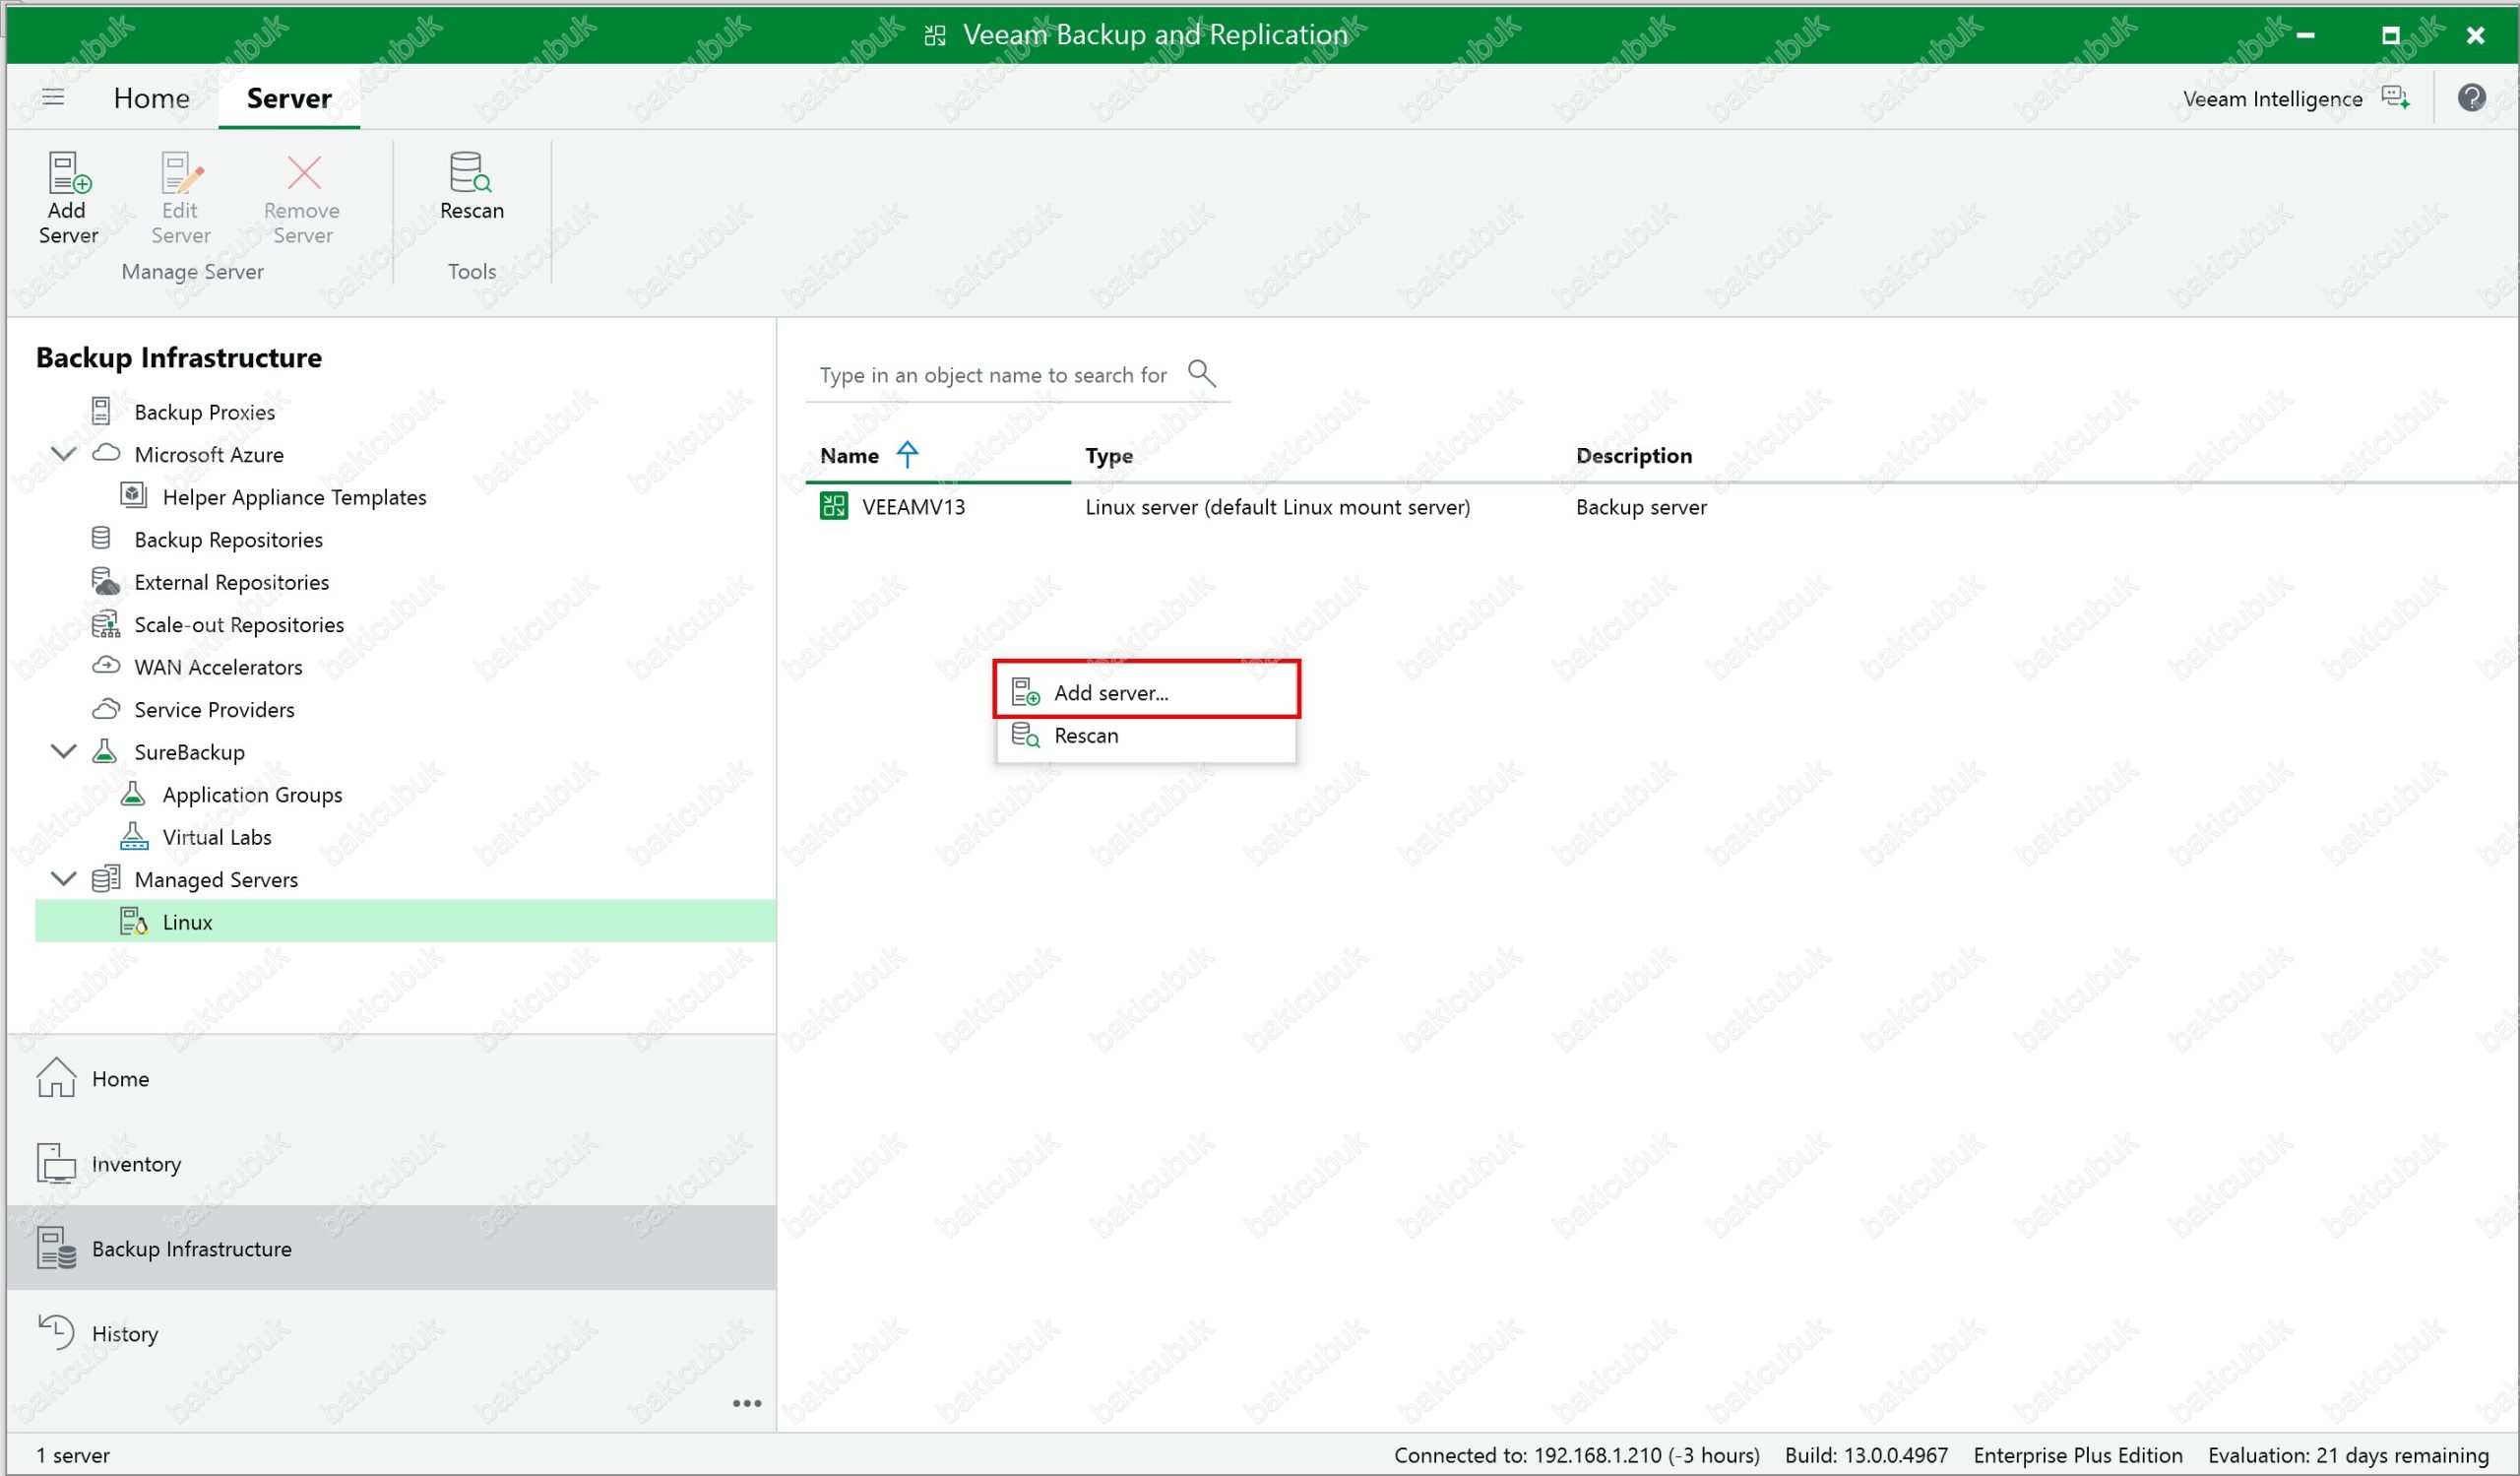Click the External Repositories icon
This screenshot has width=2520, height=1476.
pos(105,581)
